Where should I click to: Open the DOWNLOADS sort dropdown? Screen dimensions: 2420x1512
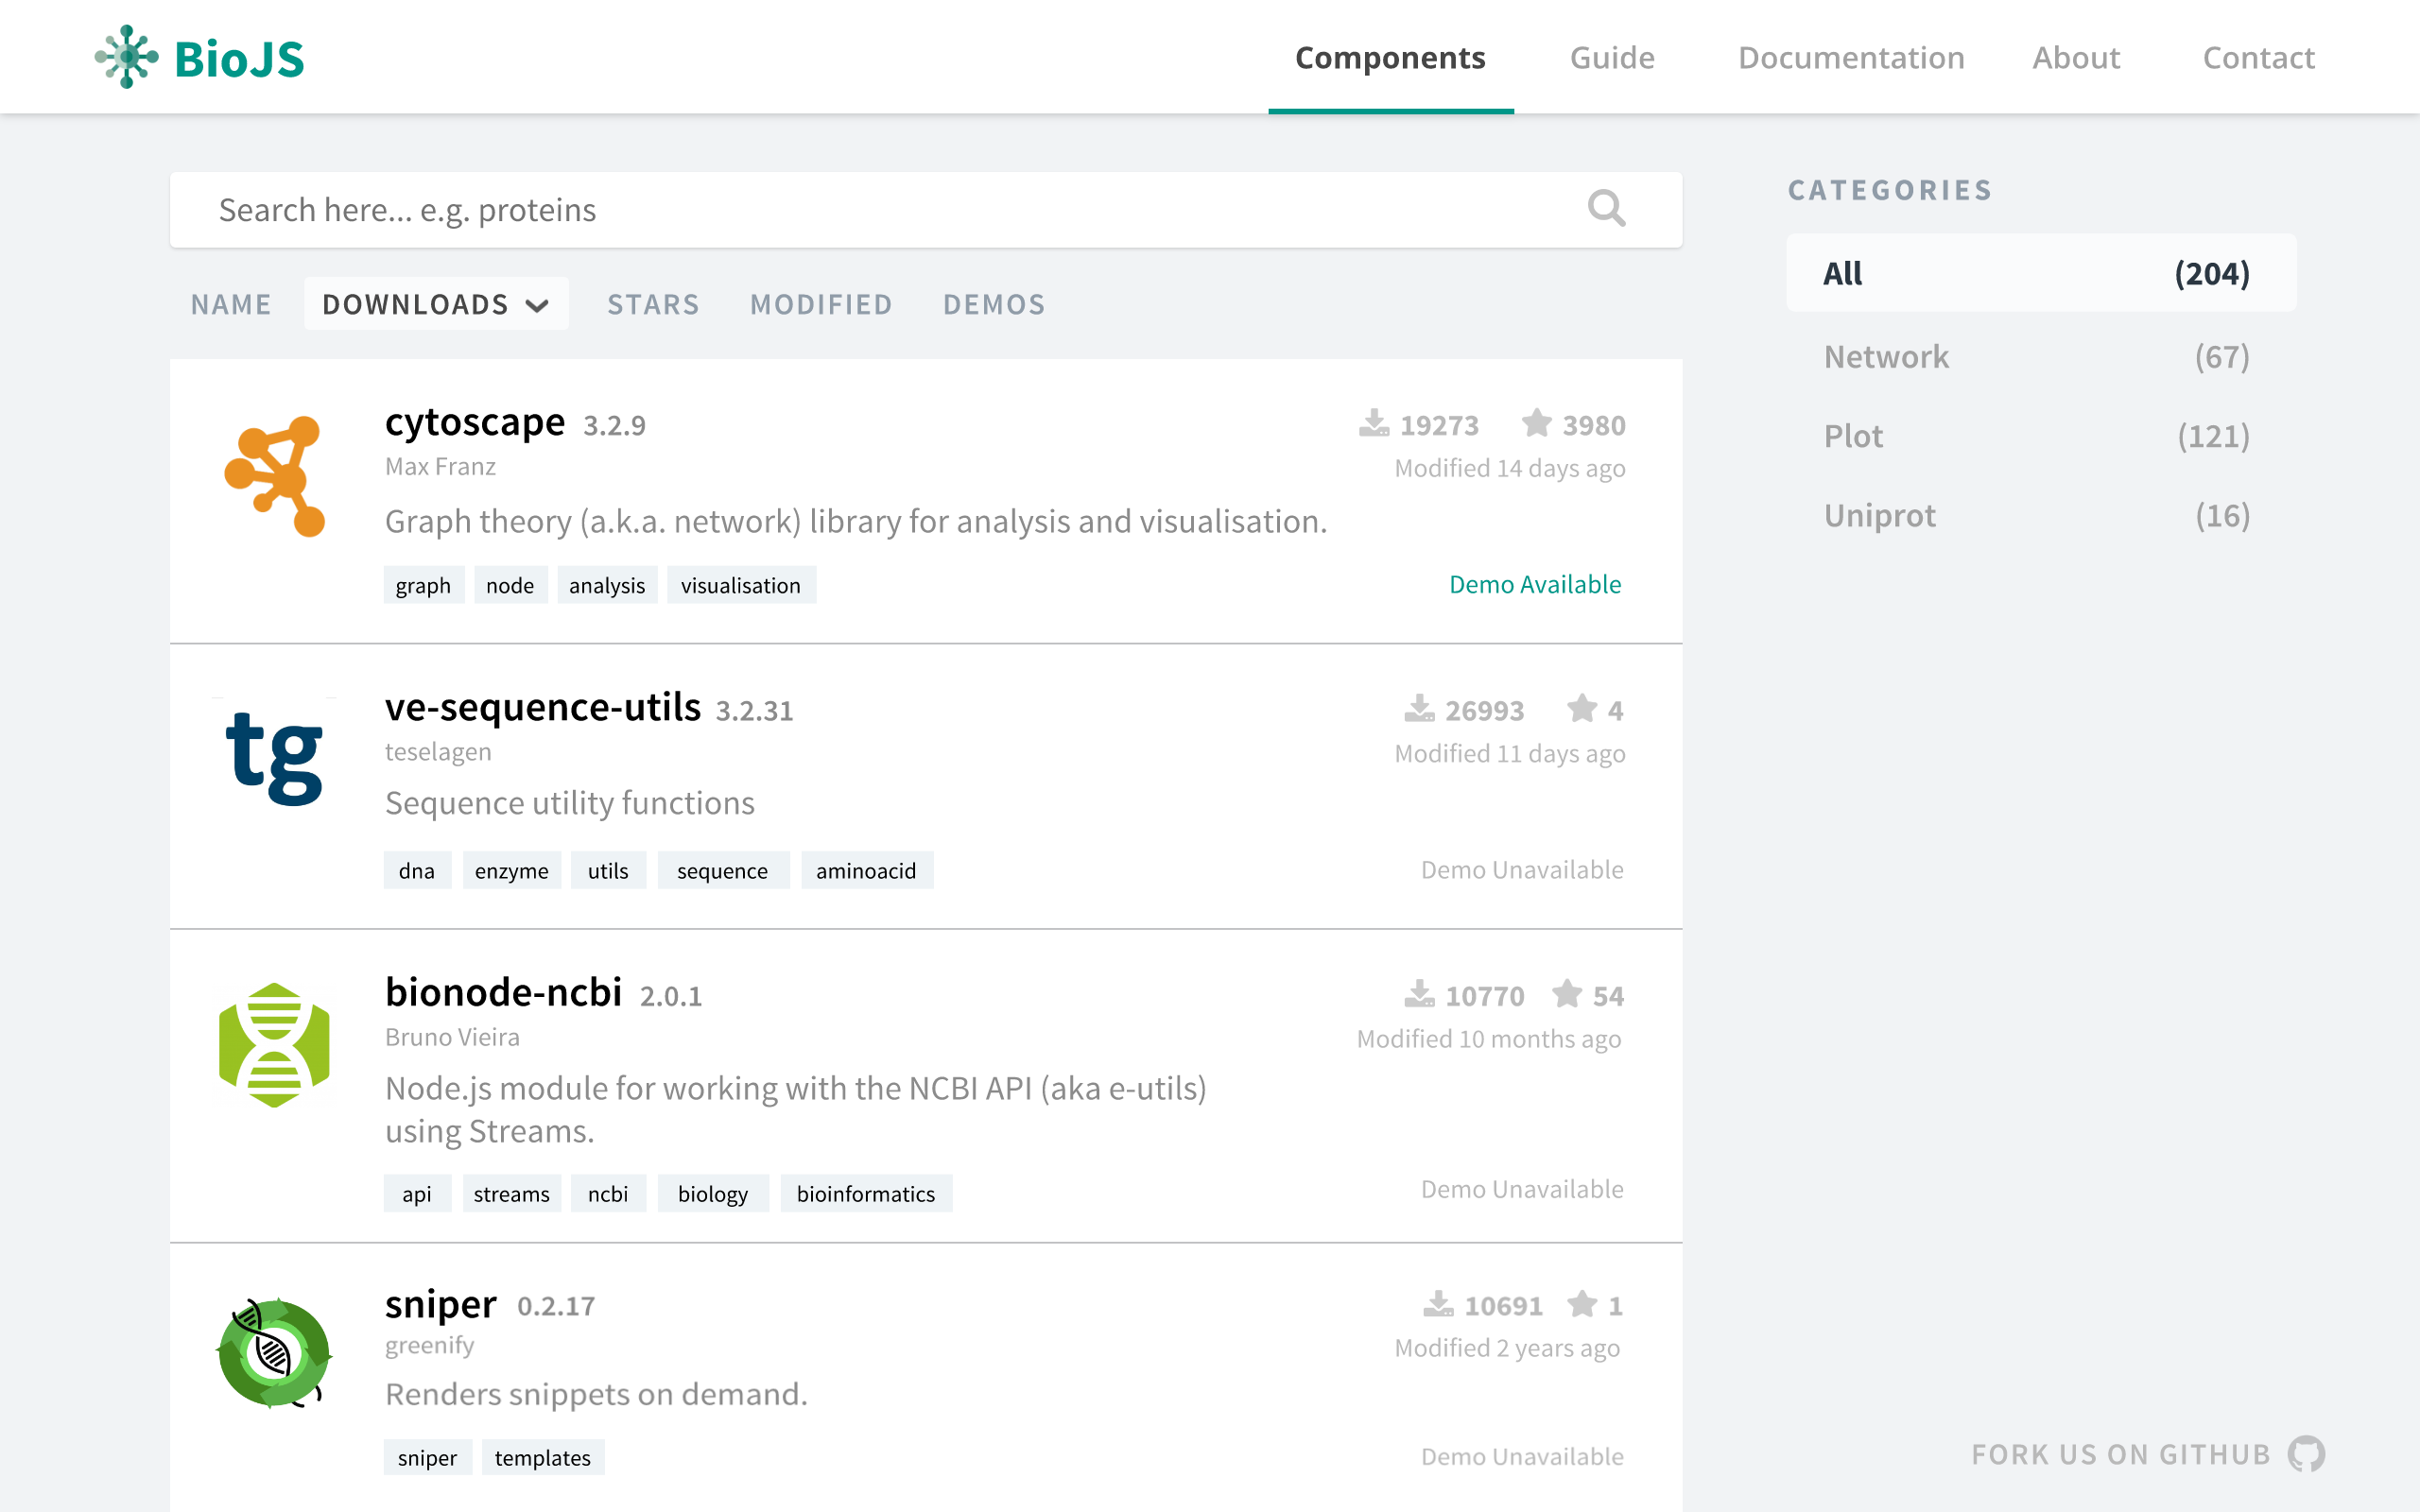pyautogui.click(x=435, y=303)
